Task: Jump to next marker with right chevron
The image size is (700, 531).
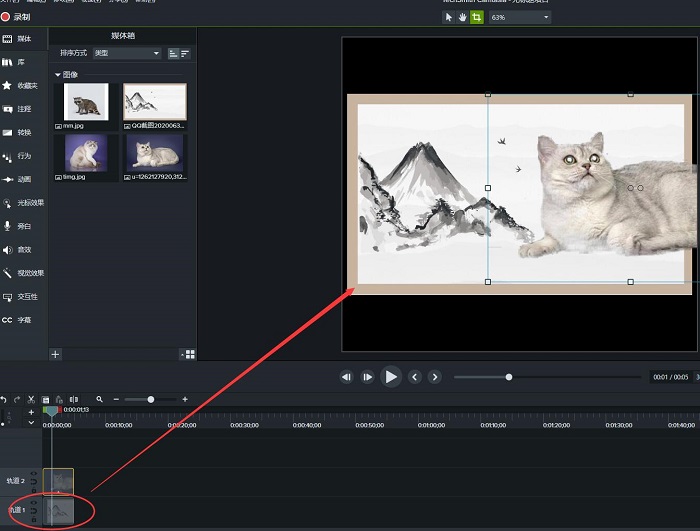Action: click(x=435, y=377)
